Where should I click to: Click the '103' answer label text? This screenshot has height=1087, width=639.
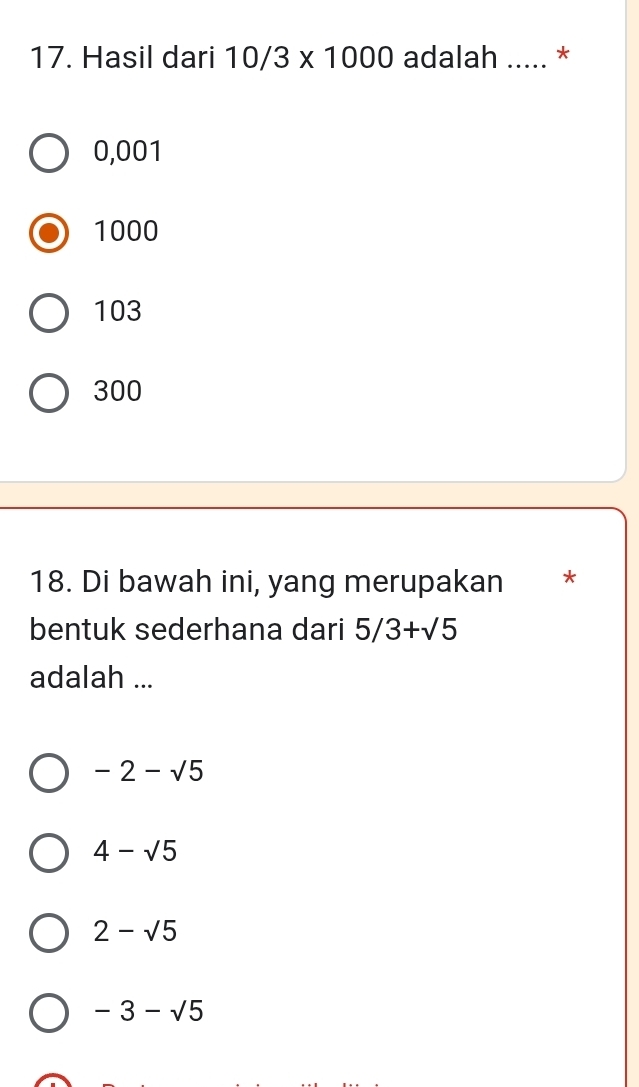click(x=119, y=311)
